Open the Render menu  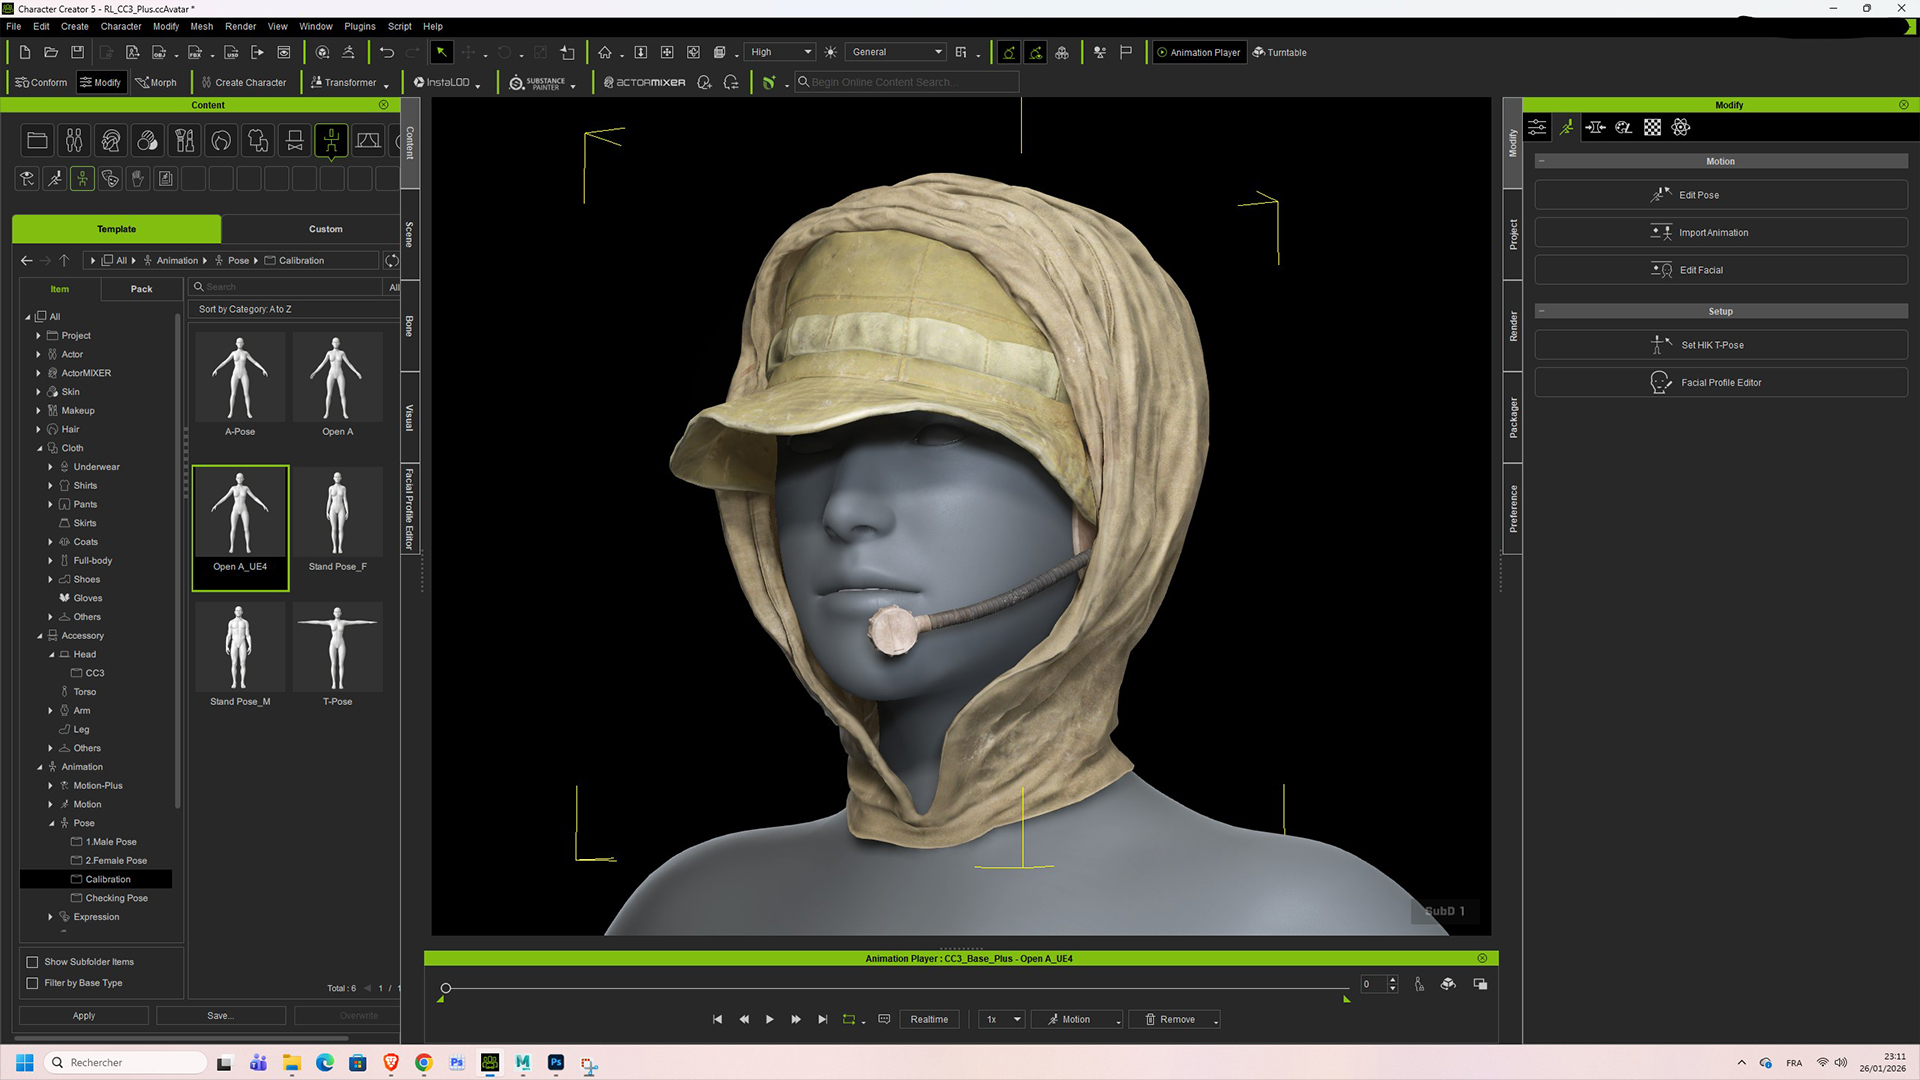[240, 27]
